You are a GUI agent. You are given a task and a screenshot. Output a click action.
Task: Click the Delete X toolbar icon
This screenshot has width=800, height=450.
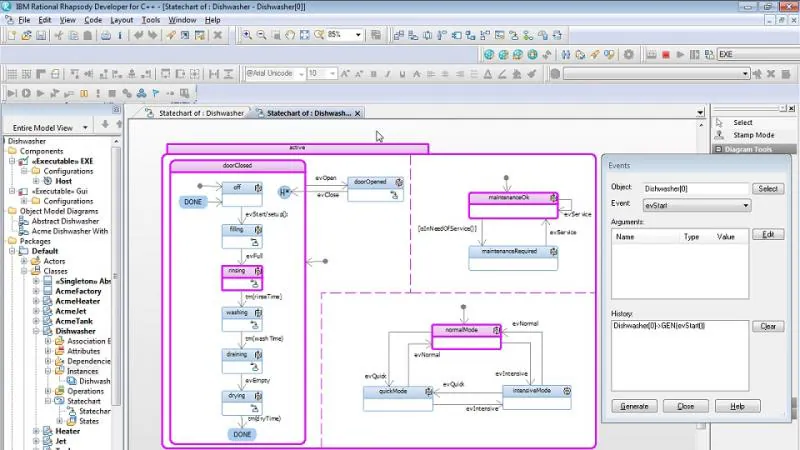pyautogui.click(x=217, y=35)
